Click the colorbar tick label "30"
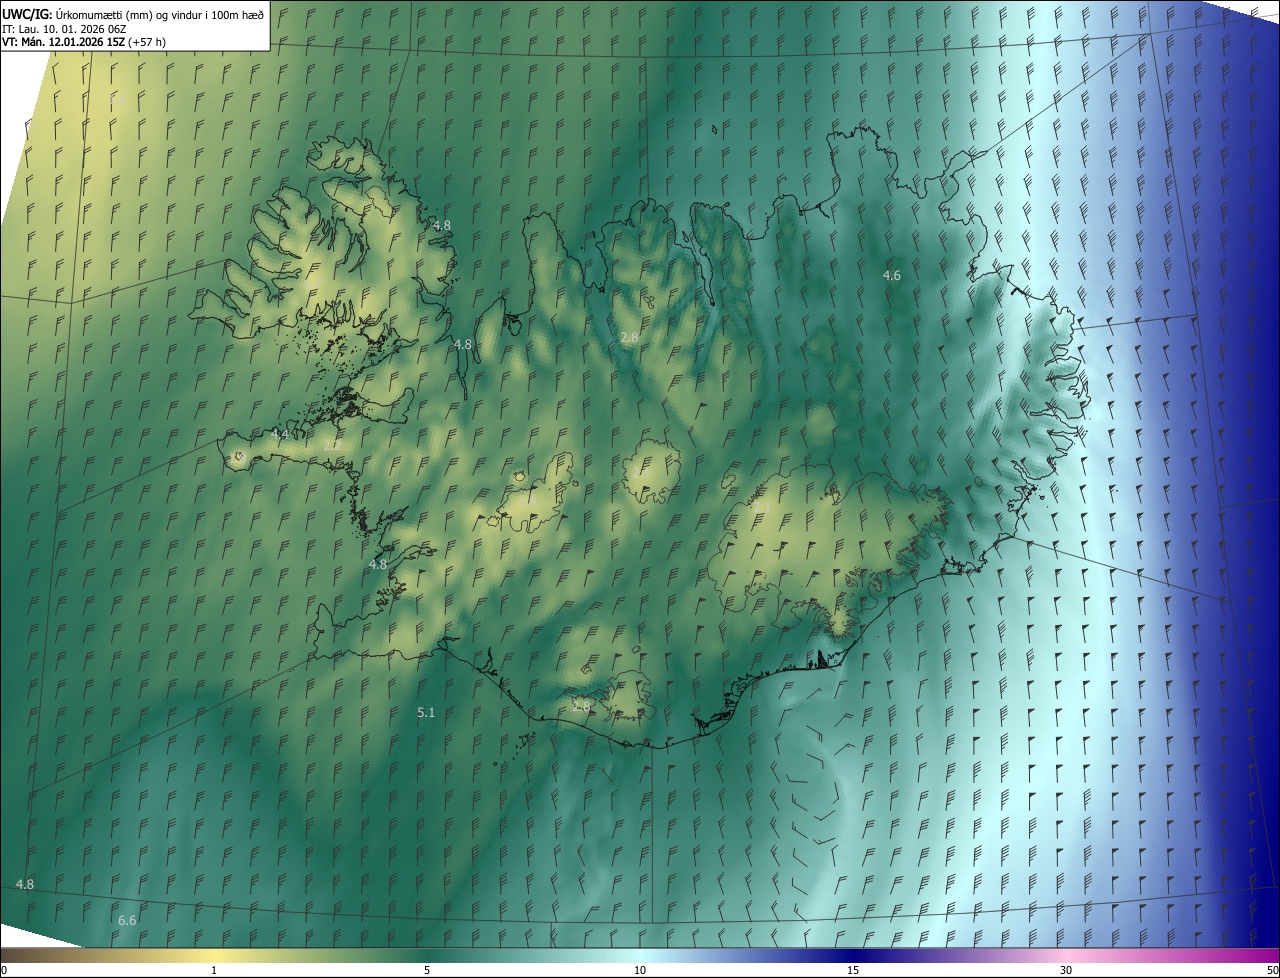Viewport: 1280px width, 978px height. tap(1066, 970)
